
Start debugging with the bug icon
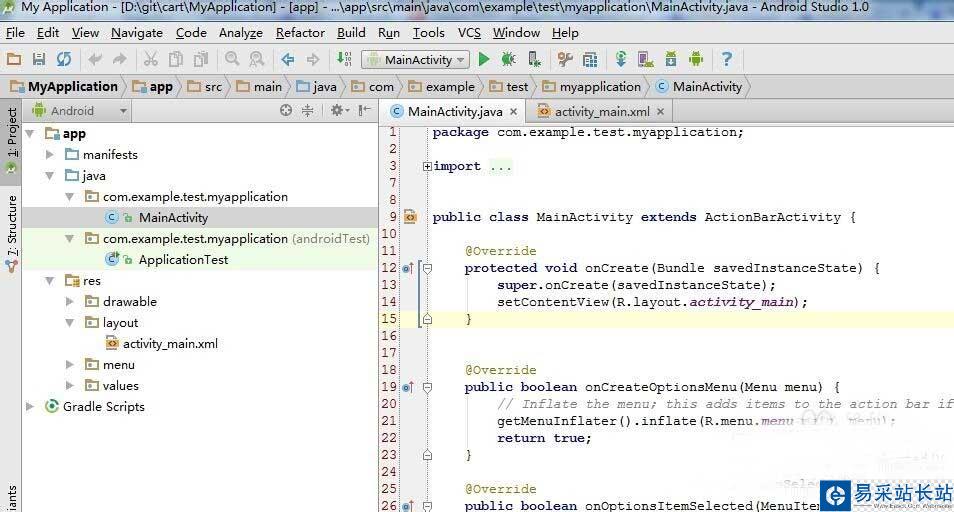click(x=509, y=59)
